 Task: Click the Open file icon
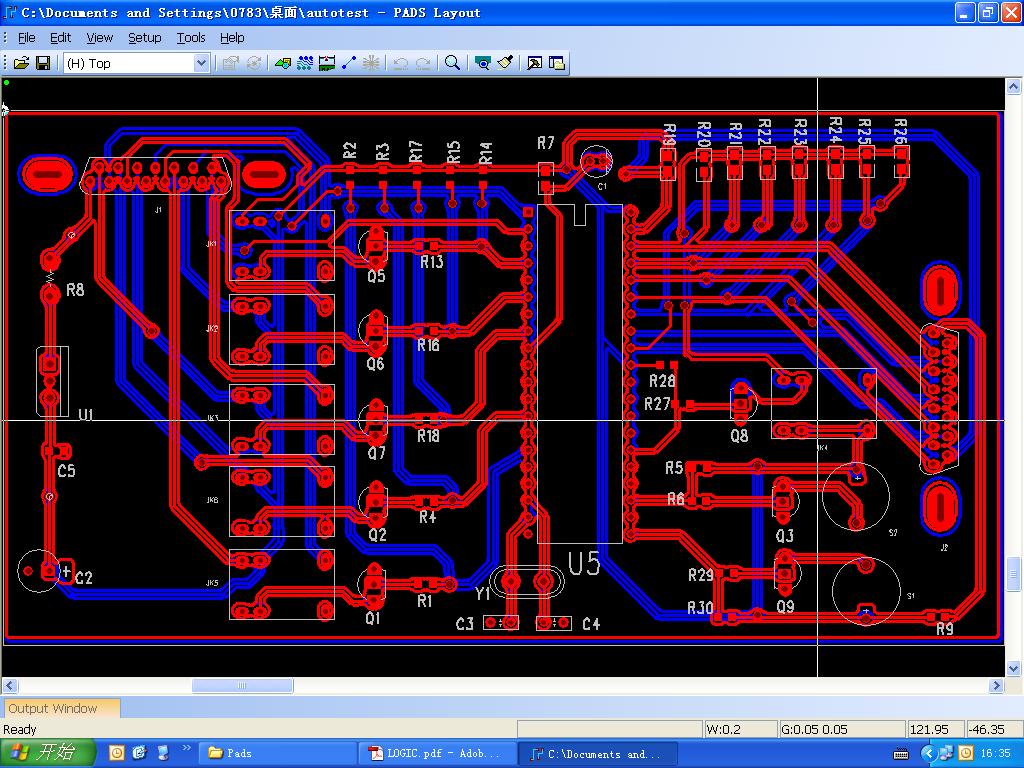coord(20,63)
